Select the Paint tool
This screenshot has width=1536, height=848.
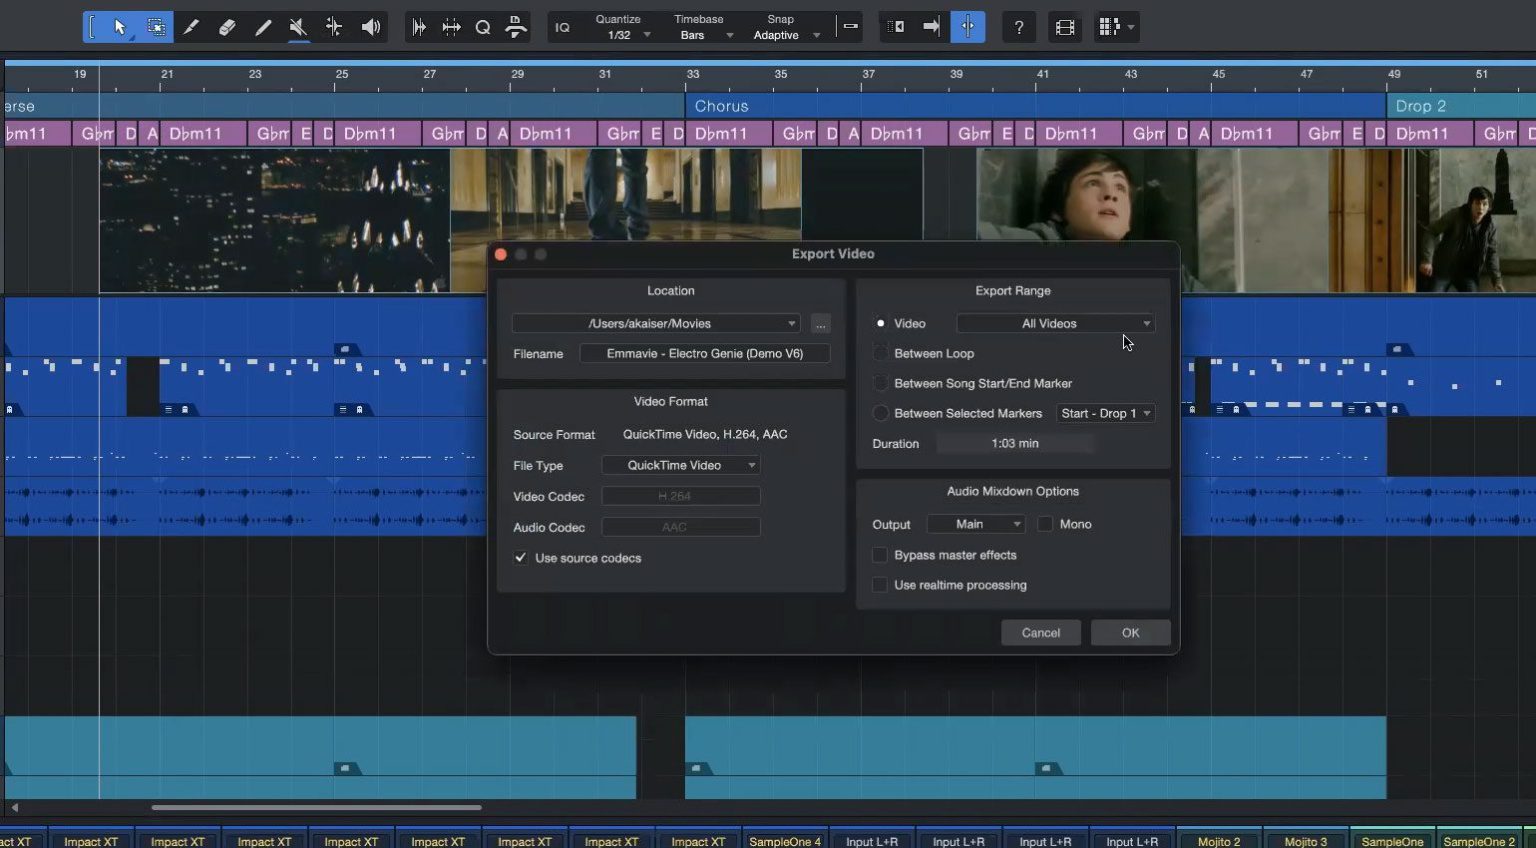(x=191, y=27)
